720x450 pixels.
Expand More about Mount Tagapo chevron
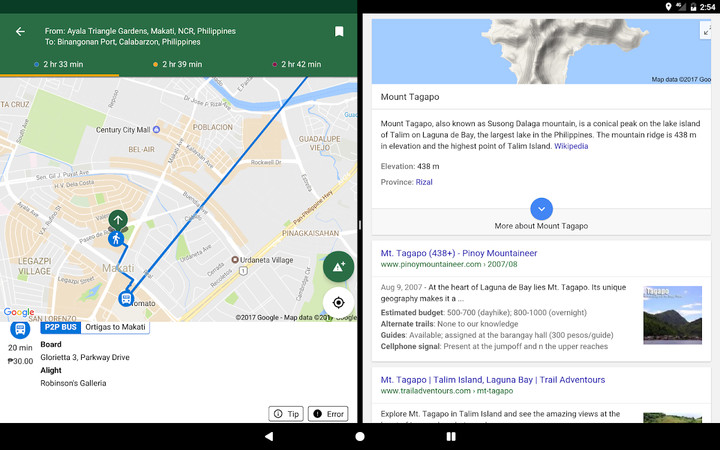click(x=541, y=209)
